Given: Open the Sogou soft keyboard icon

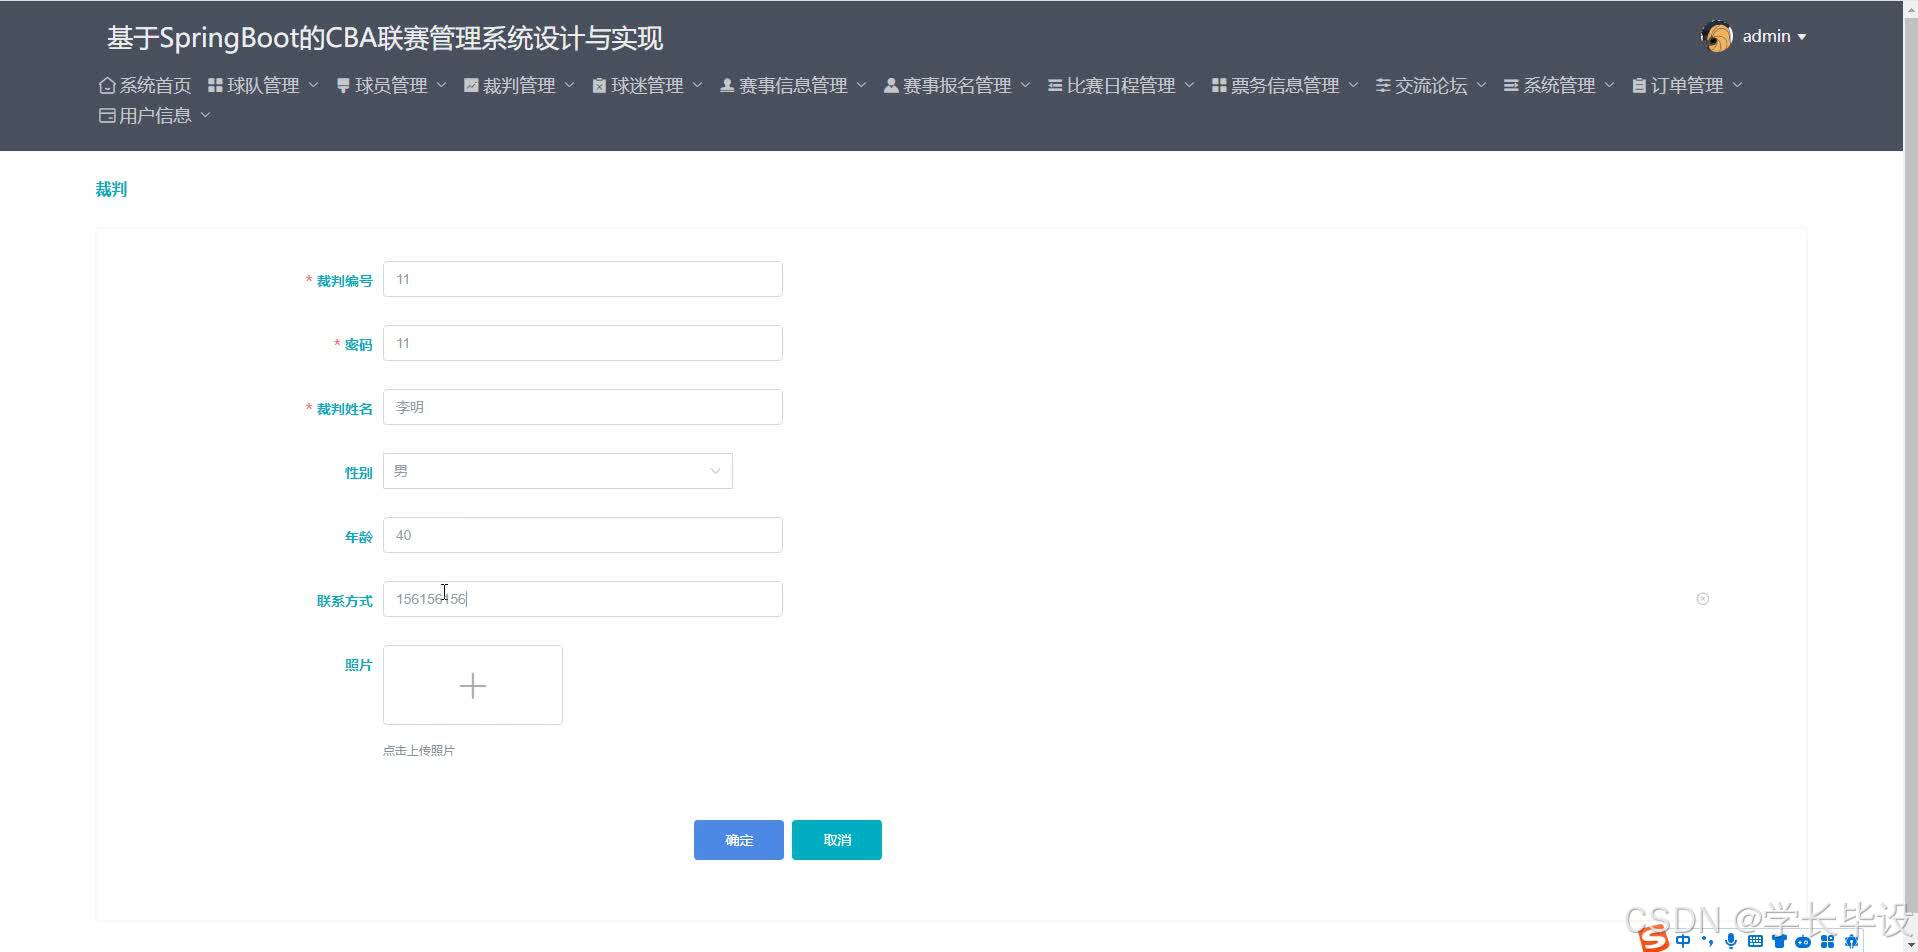Looking at the screenshot, I should (x=1755, y=941).
